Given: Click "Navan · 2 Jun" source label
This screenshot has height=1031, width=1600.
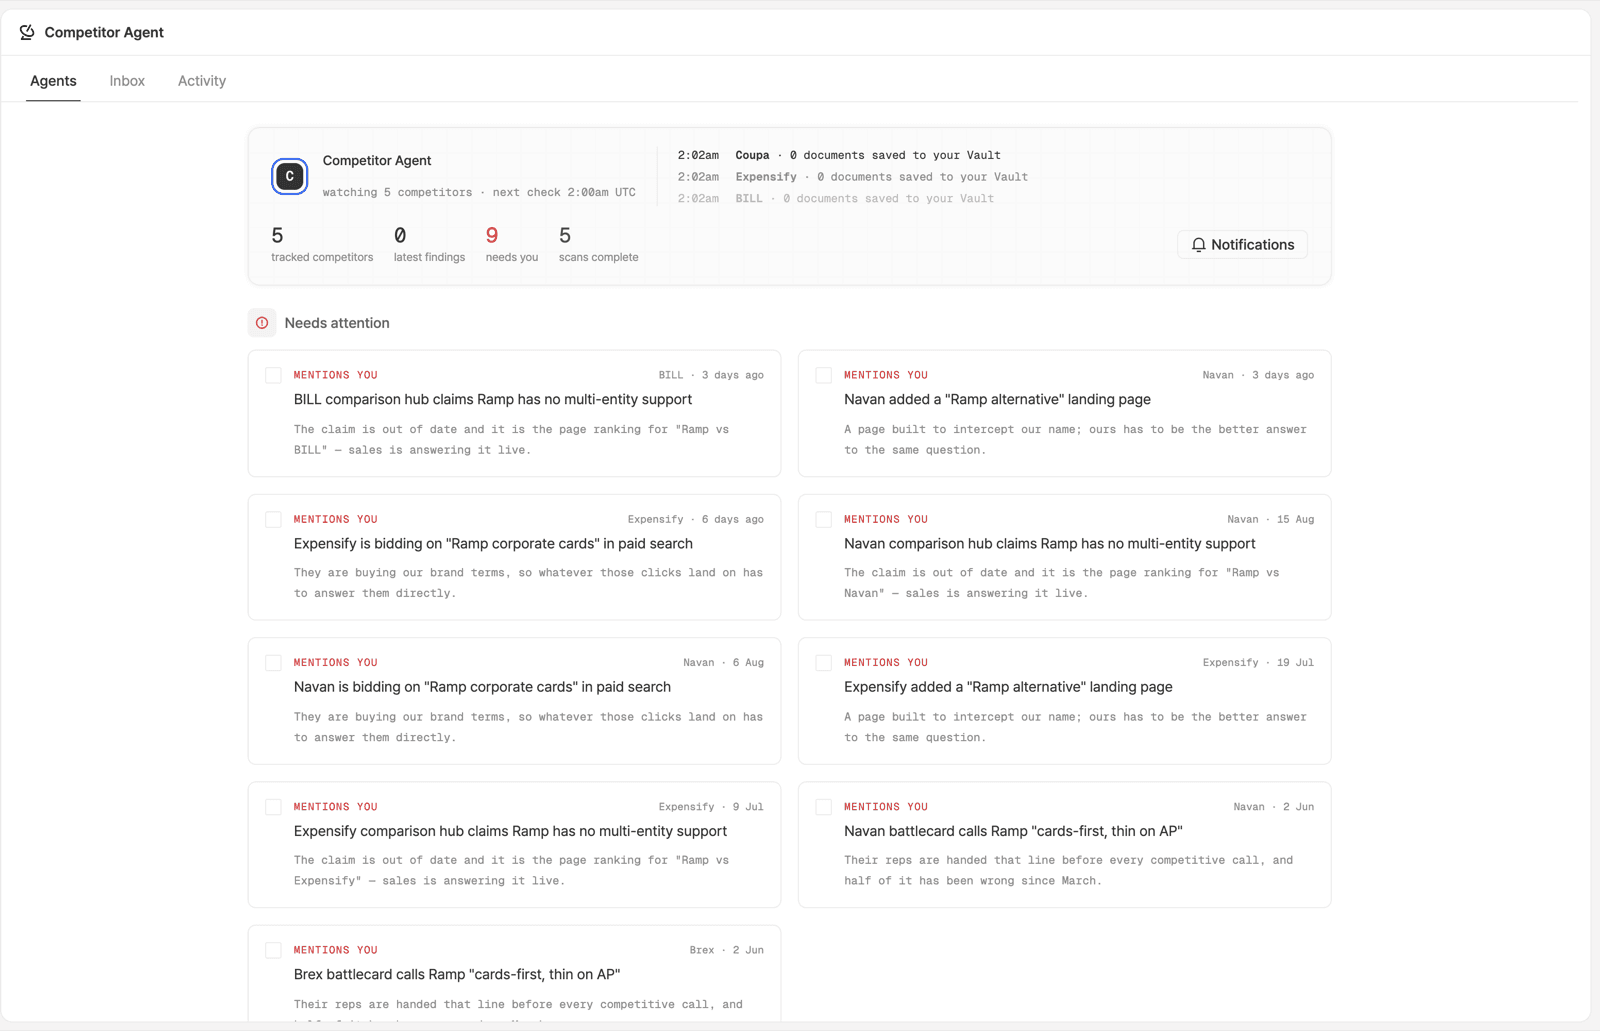Looking at the screenshot, I should click(1274, 807).
